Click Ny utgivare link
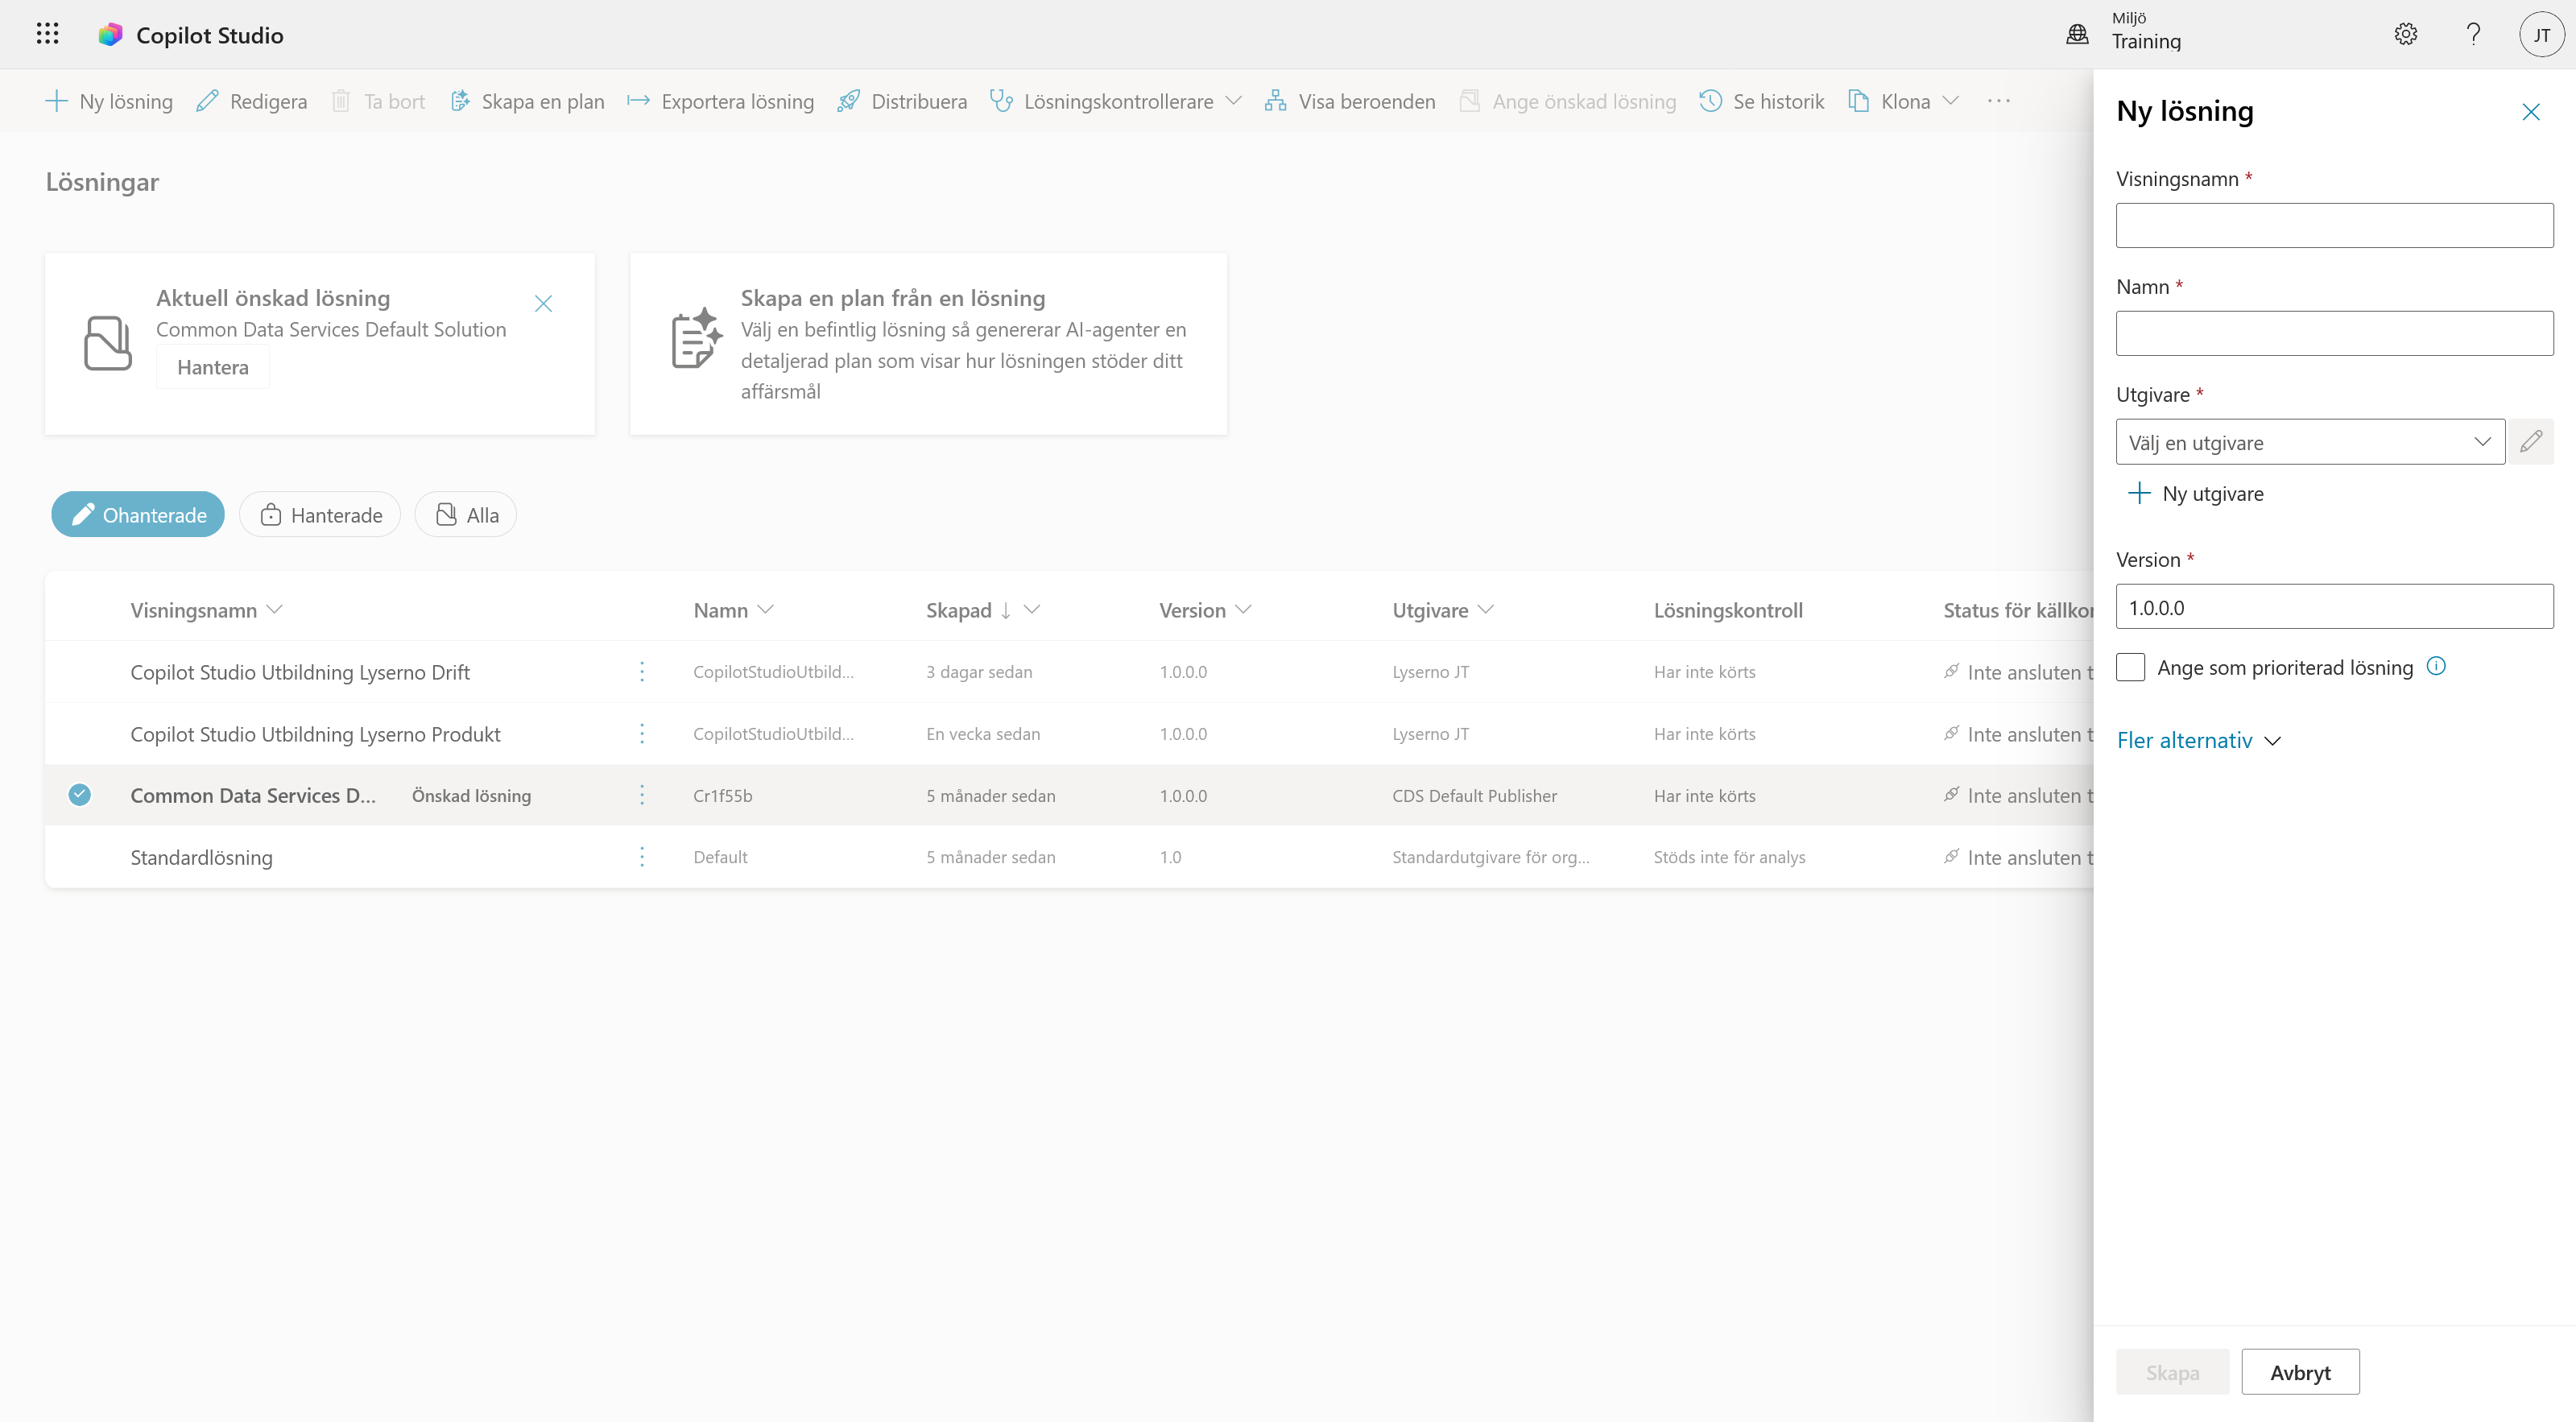Screen dimensions: 2576x1422 [2194, 493]
